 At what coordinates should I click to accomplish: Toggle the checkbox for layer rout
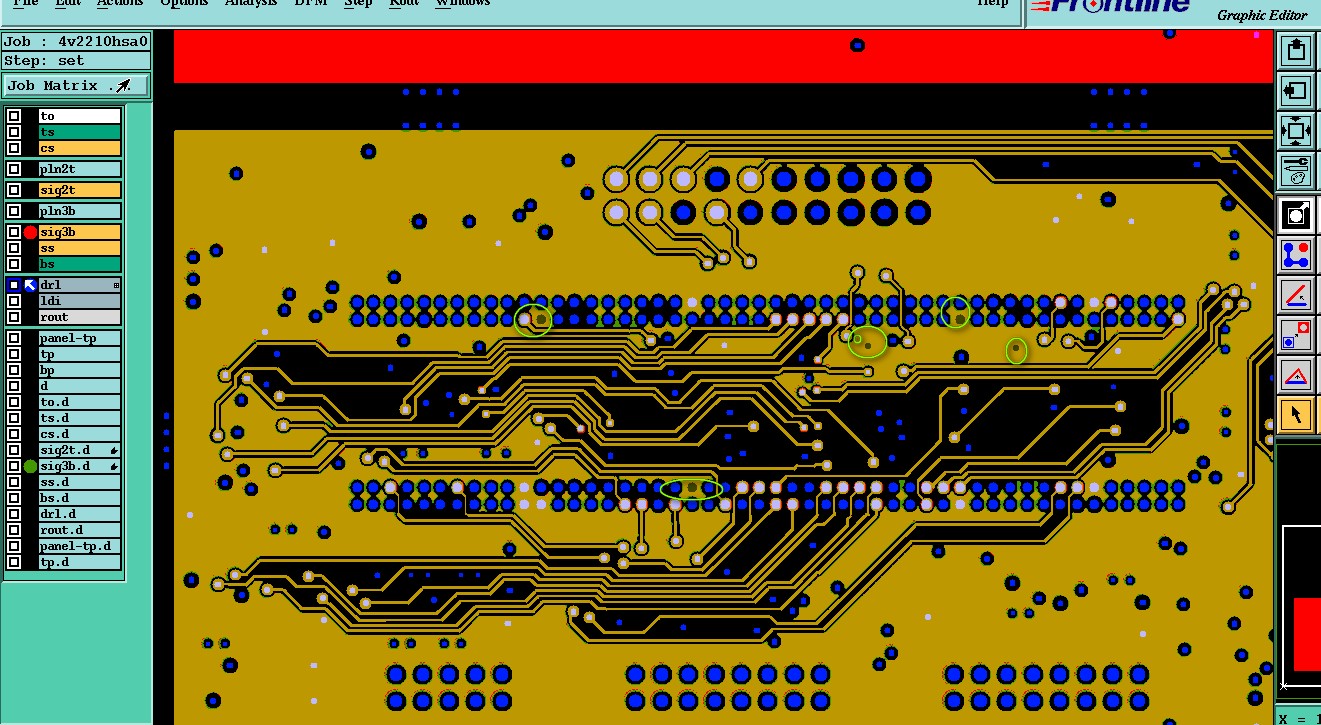click(x=14, y=317)
